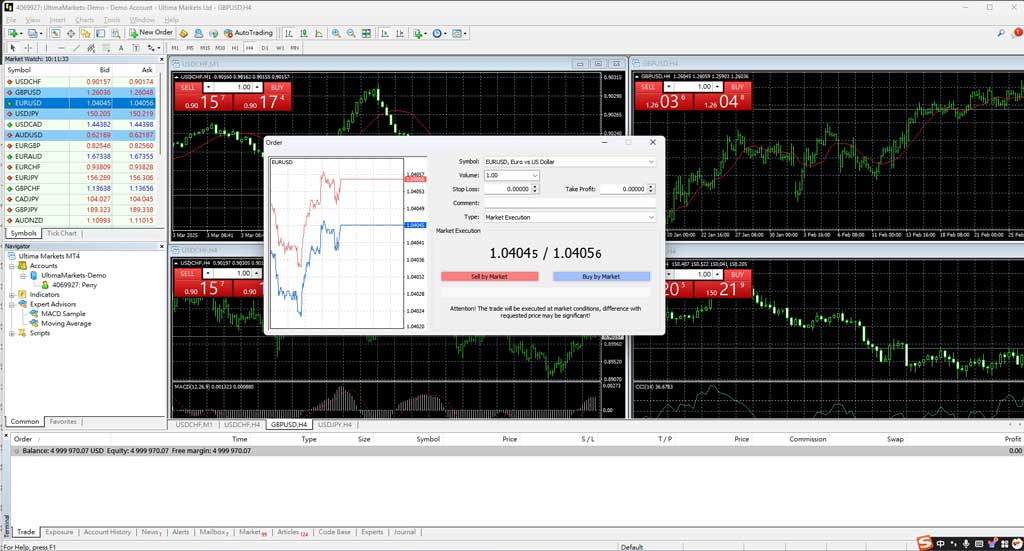Click the Sell by Market button
The width and height of the screenshot is (1024, 551).
tap(489, 276)
